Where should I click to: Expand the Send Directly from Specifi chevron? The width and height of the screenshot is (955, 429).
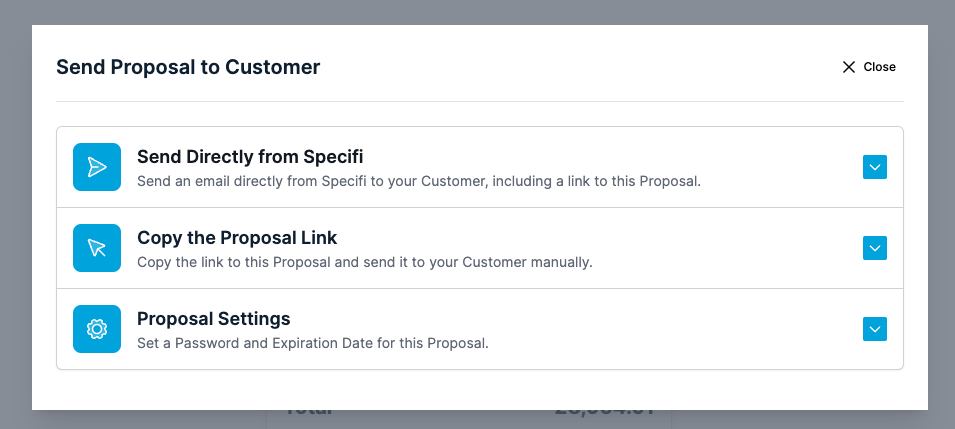pos(875,167)
